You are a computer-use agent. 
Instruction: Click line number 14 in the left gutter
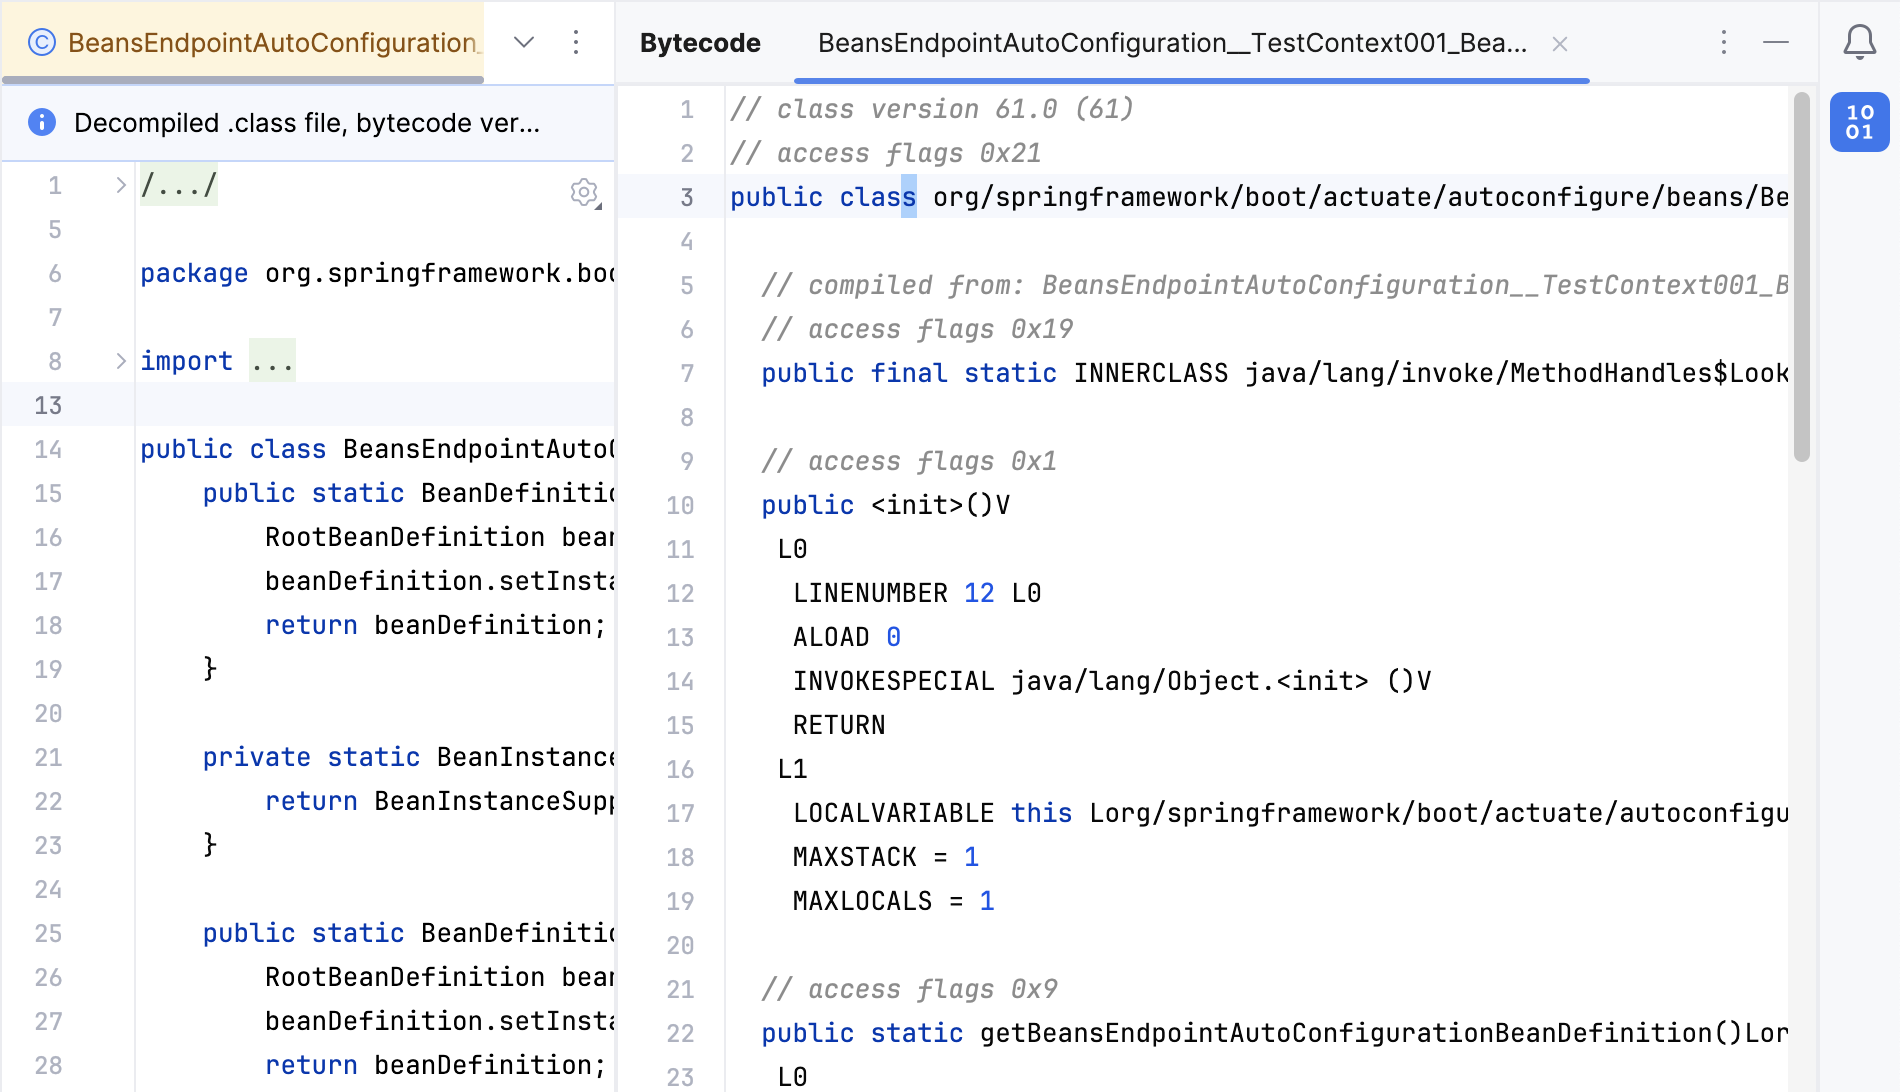pos(48,449)
